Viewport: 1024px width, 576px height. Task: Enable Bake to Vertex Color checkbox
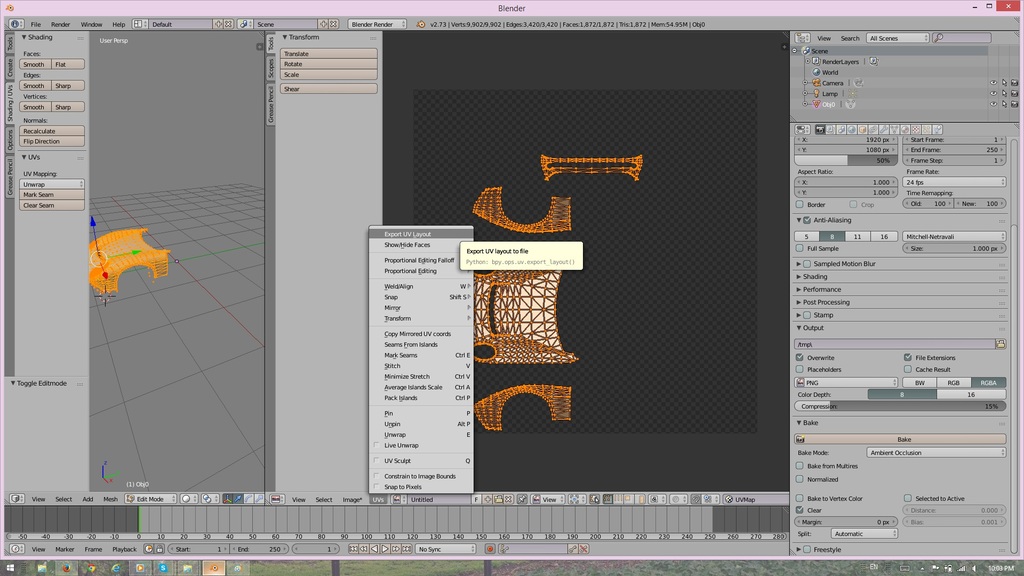pyautogui.click(x=800, y=498)
